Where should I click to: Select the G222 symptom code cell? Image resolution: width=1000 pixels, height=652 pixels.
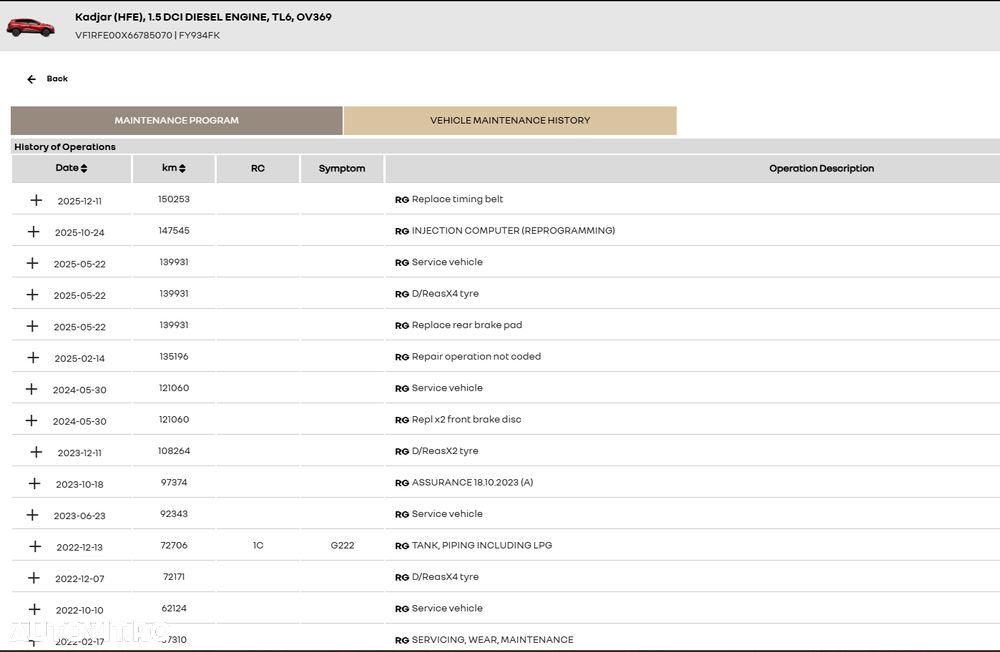pos(342,546)
